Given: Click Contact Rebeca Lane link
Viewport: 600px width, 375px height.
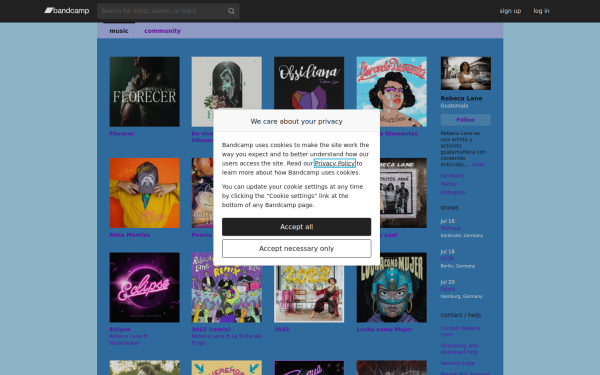Looking at the screenshot, I should (460, 331).
